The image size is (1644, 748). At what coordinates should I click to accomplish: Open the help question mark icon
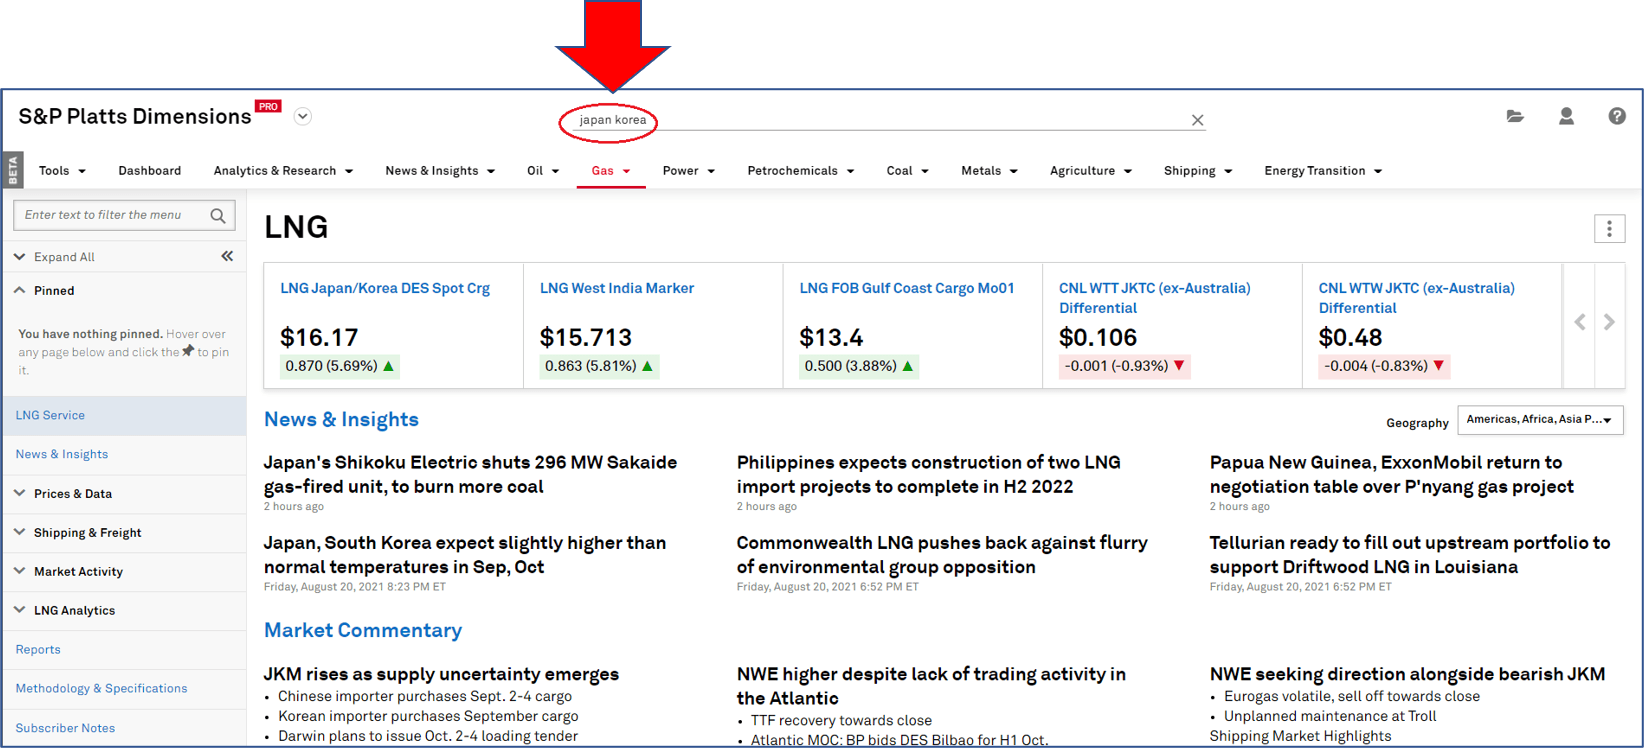point(1617,117)
